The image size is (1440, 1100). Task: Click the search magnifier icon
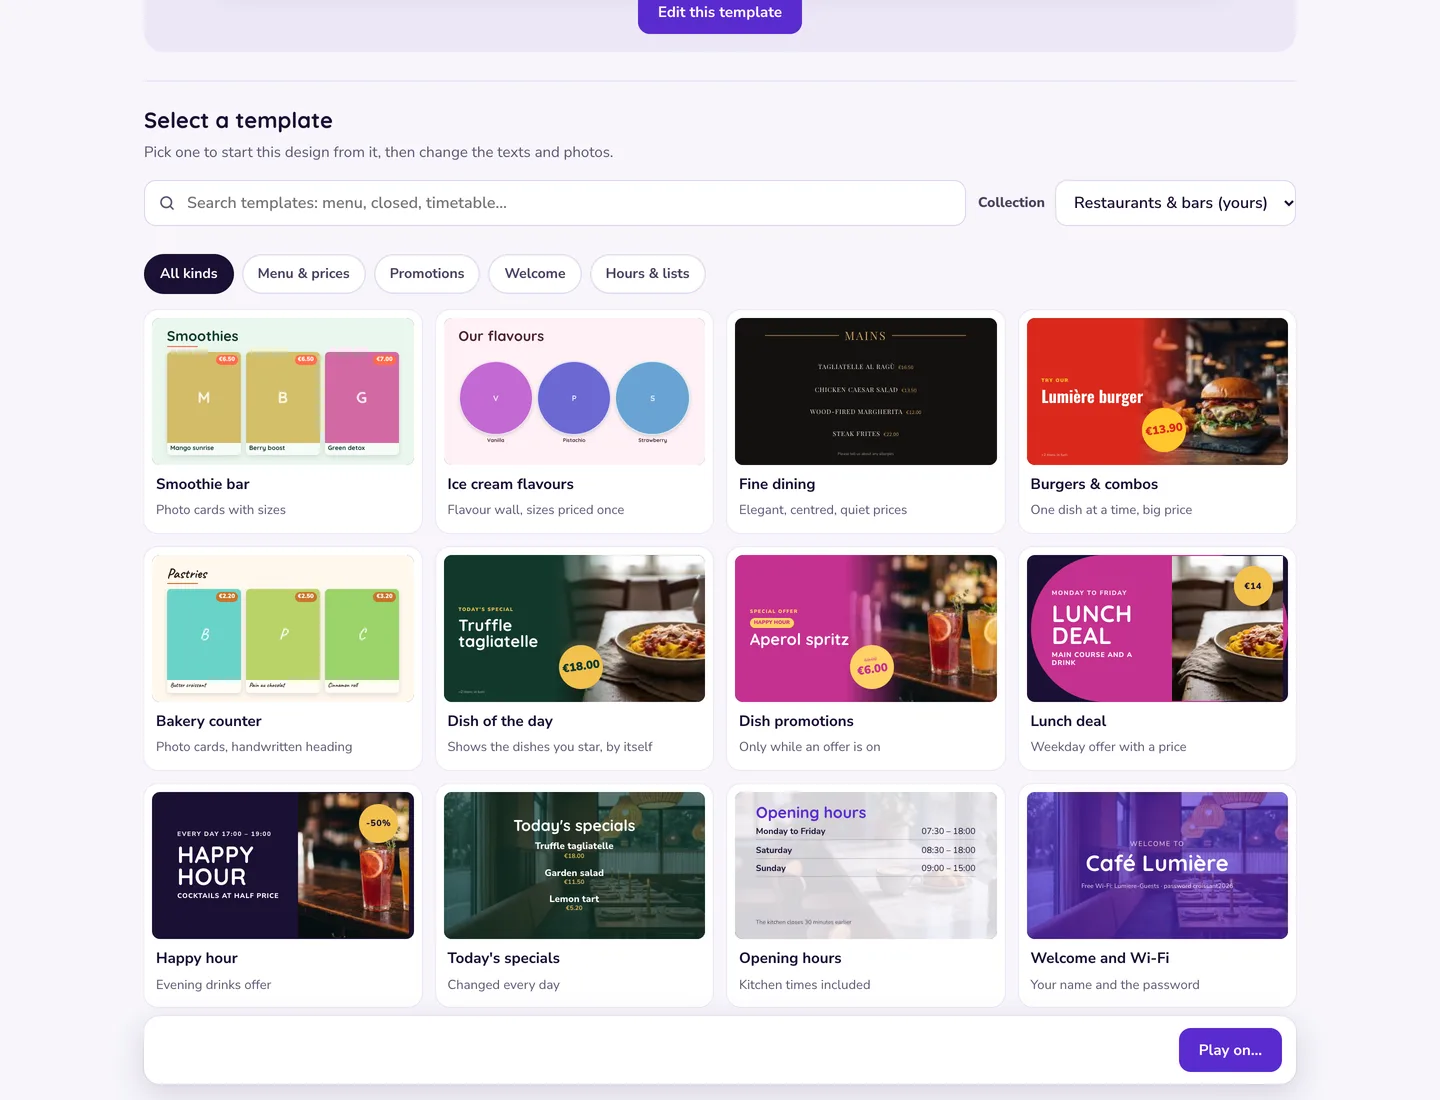point(167,203)
